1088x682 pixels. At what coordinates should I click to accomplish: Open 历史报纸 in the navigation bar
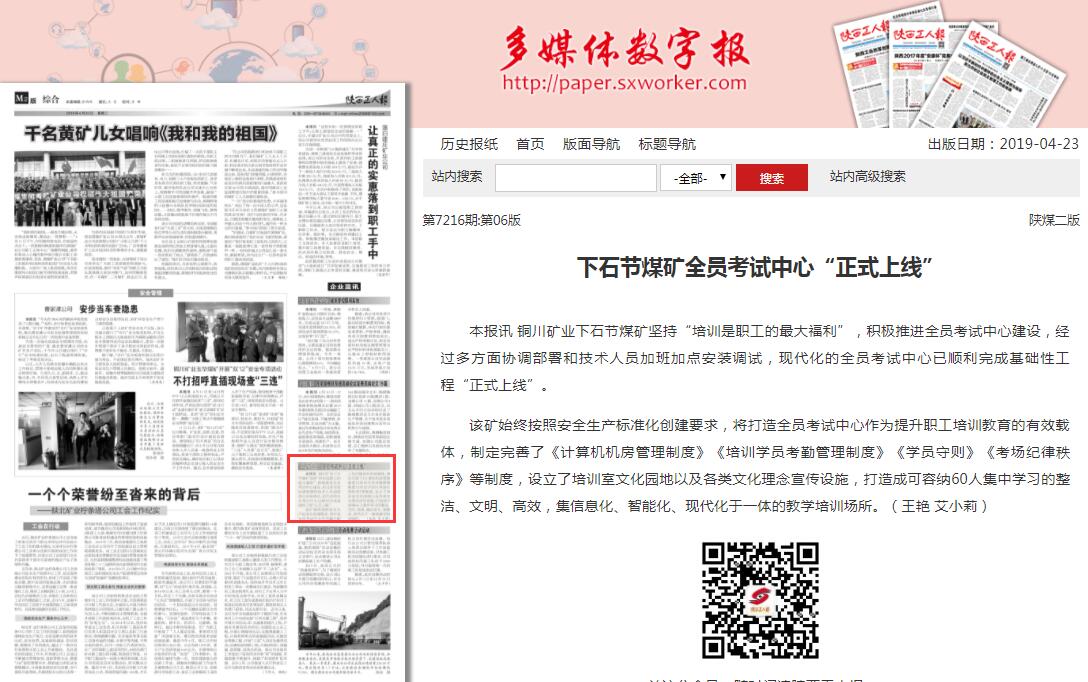click(469, 144)
